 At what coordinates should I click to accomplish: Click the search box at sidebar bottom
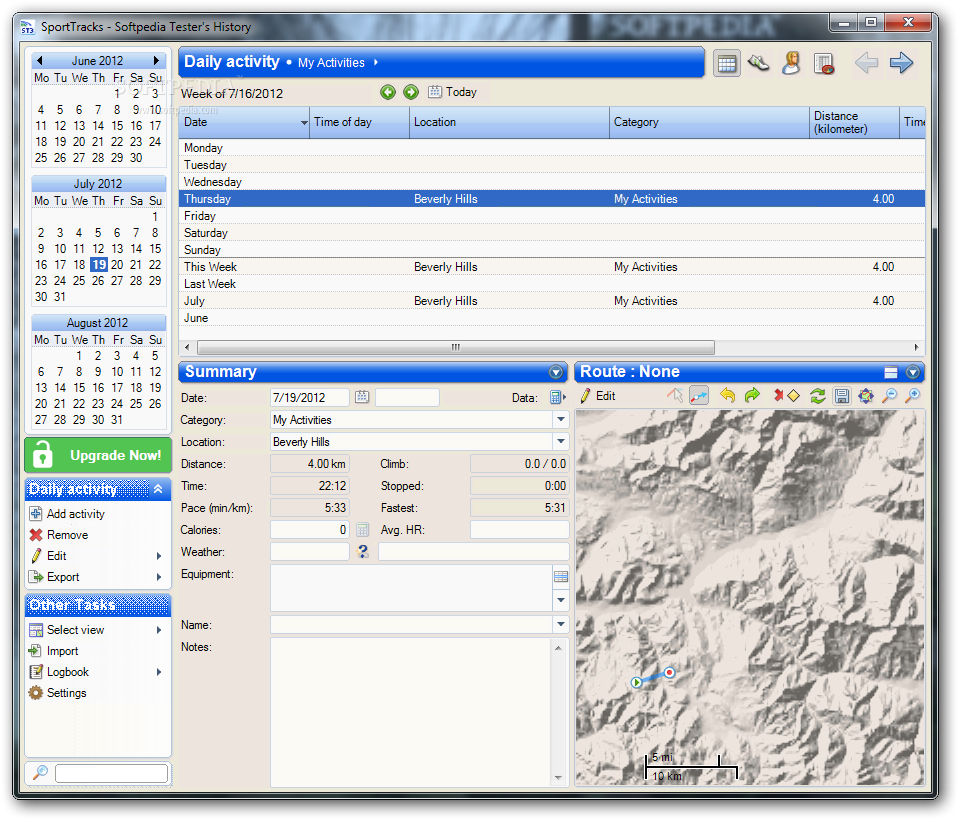(x=111, y=773)
